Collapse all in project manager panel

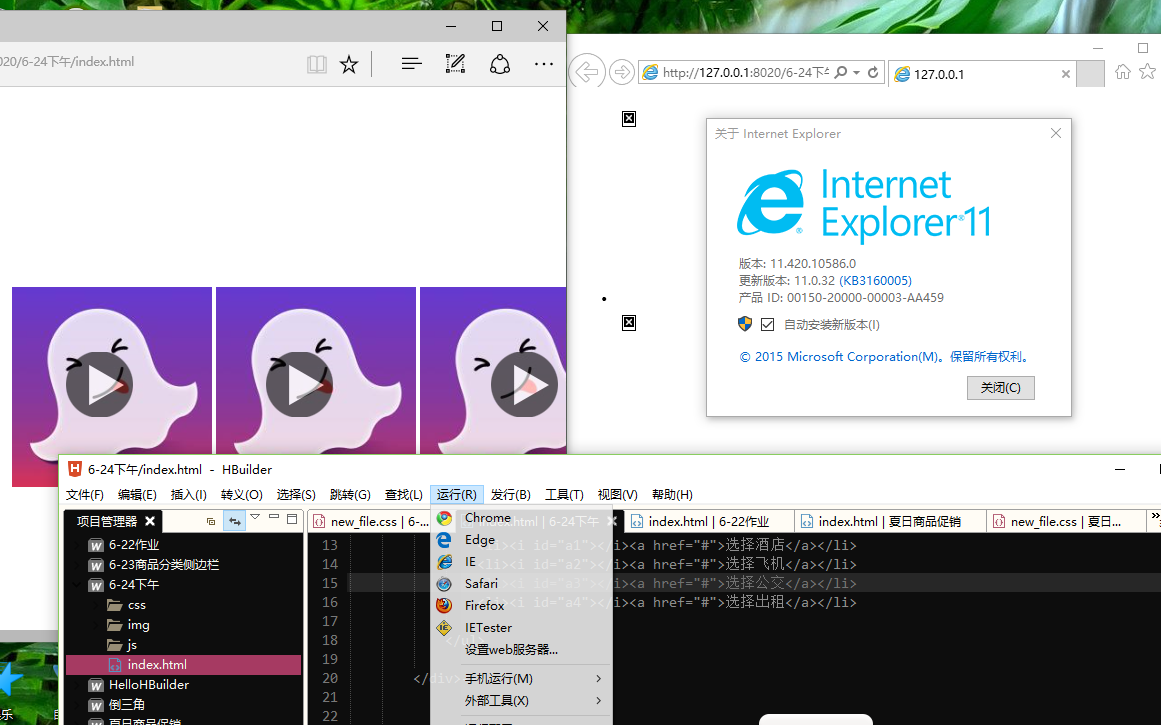pos(211,521)
